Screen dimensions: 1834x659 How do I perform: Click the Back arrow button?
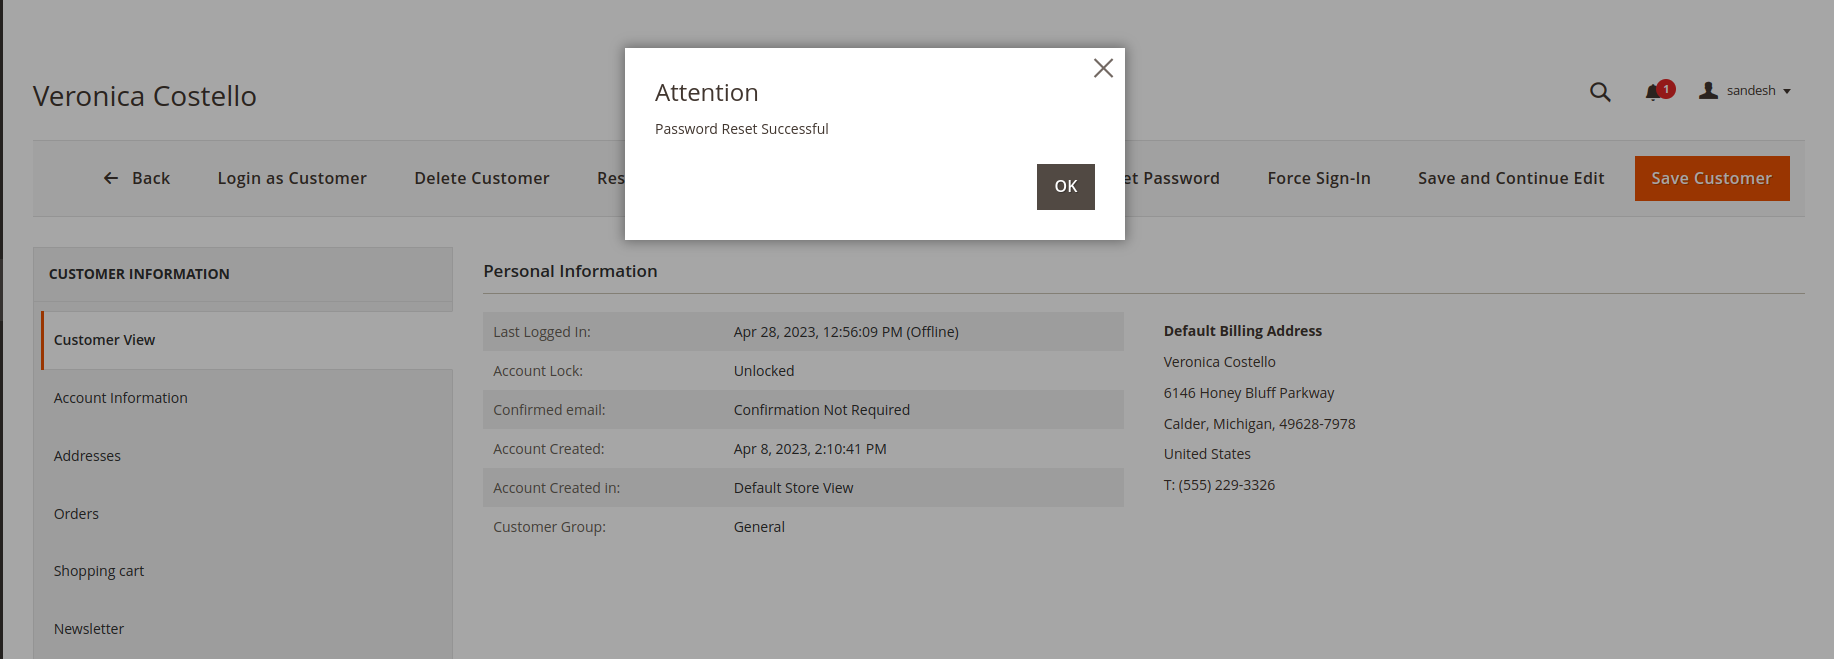click(x=137, y=178)
